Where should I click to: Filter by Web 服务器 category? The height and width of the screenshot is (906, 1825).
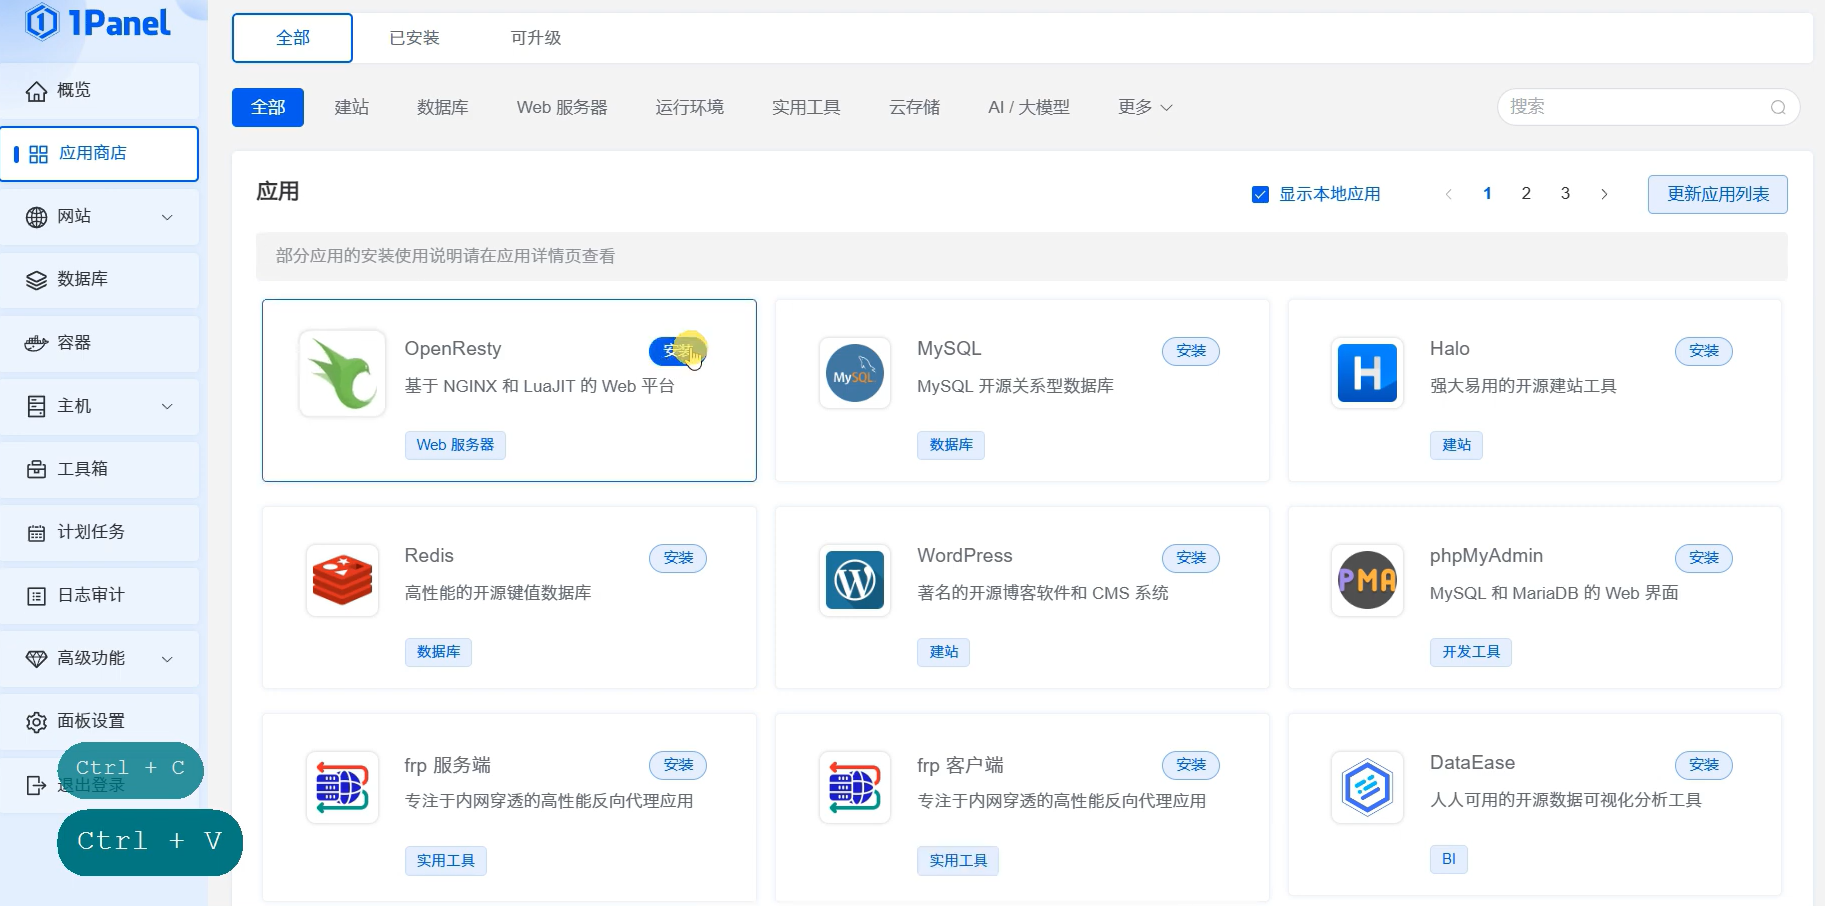click(562, 107)
